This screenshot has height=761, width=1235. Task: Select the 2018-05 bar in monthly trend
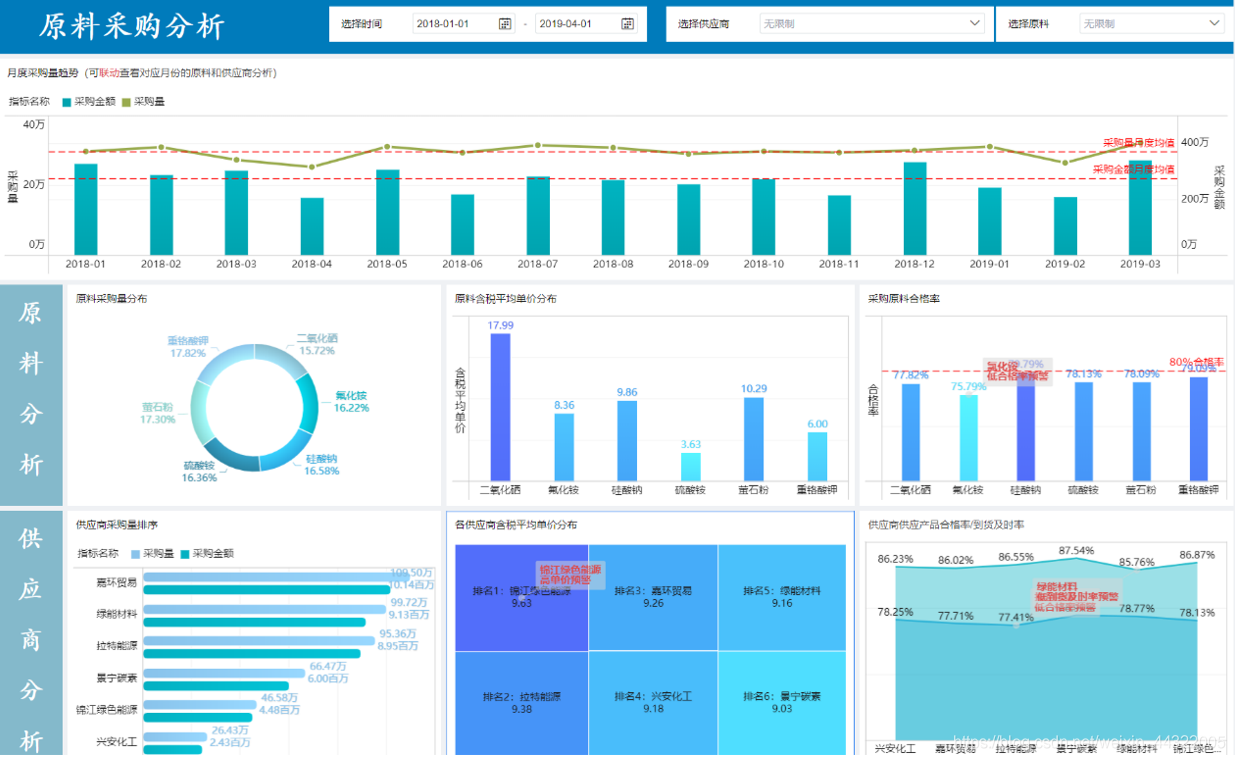click(388, 212)
